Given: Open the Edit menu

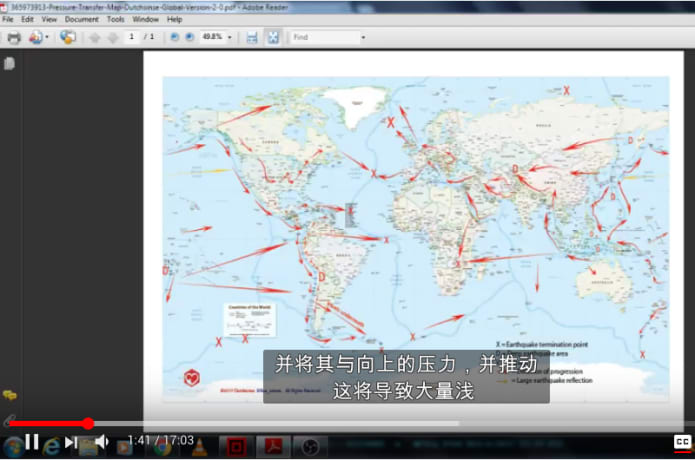Looking at the screenshot, I should (x=27, y=19).
